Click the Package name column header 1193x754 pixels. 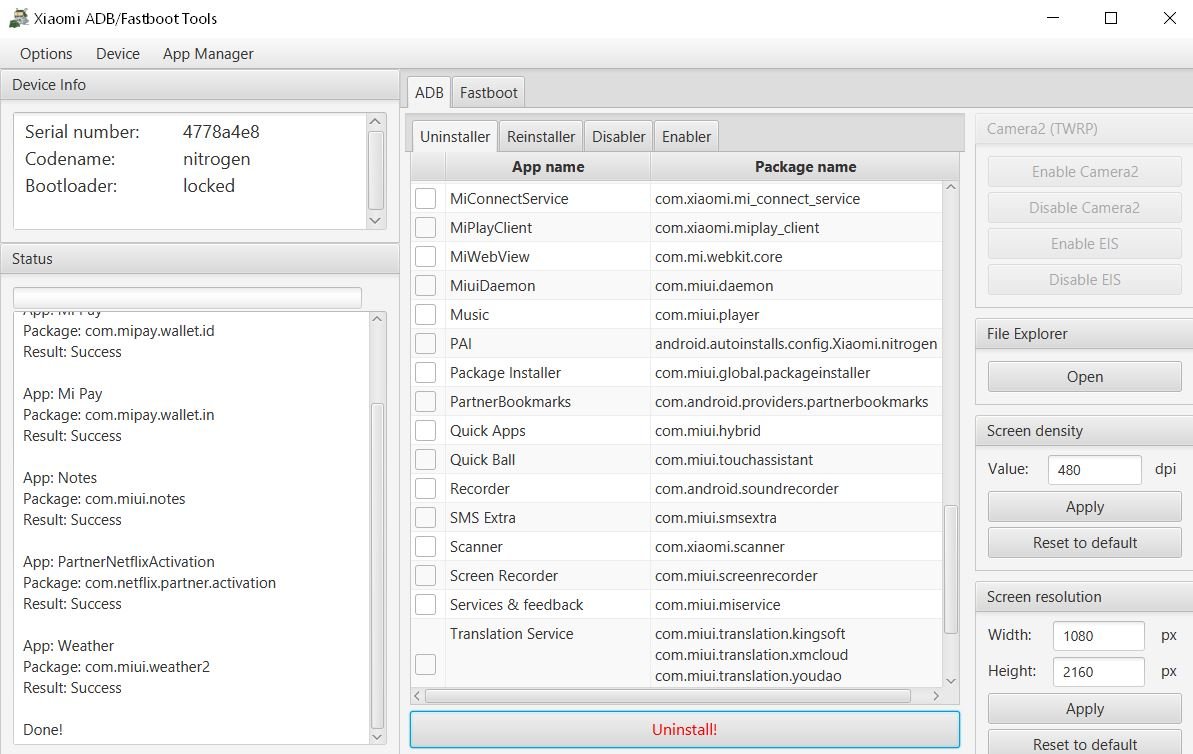[x=805, y=167]
